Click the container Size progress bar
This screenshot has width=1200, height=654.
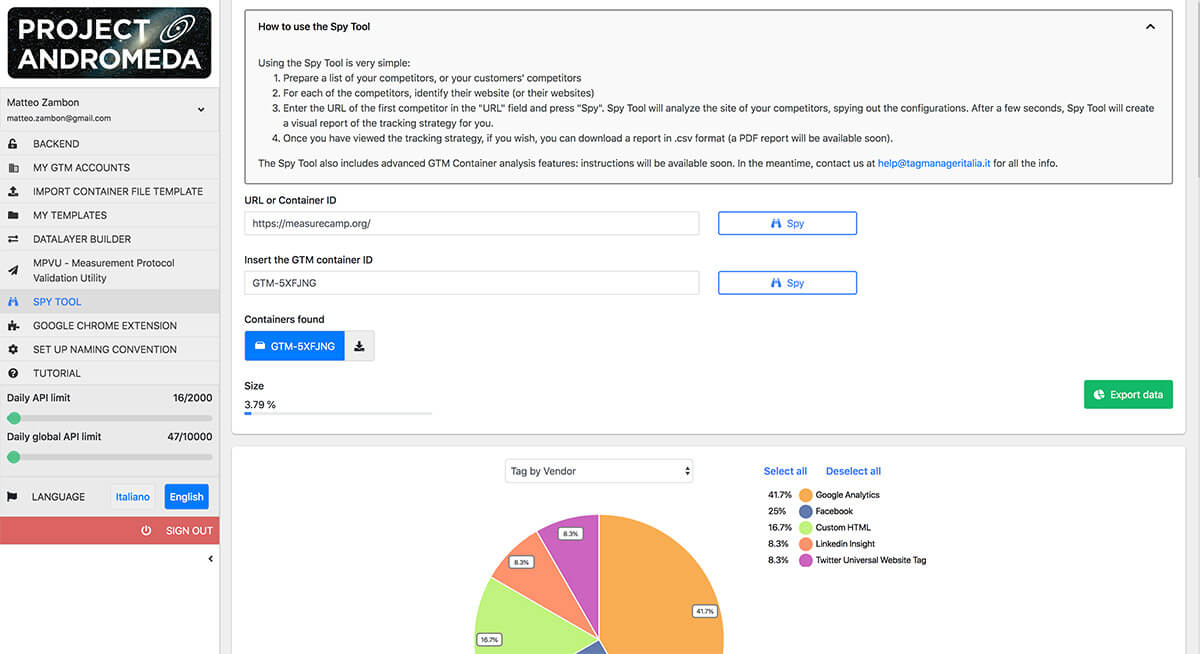point(338,413)
